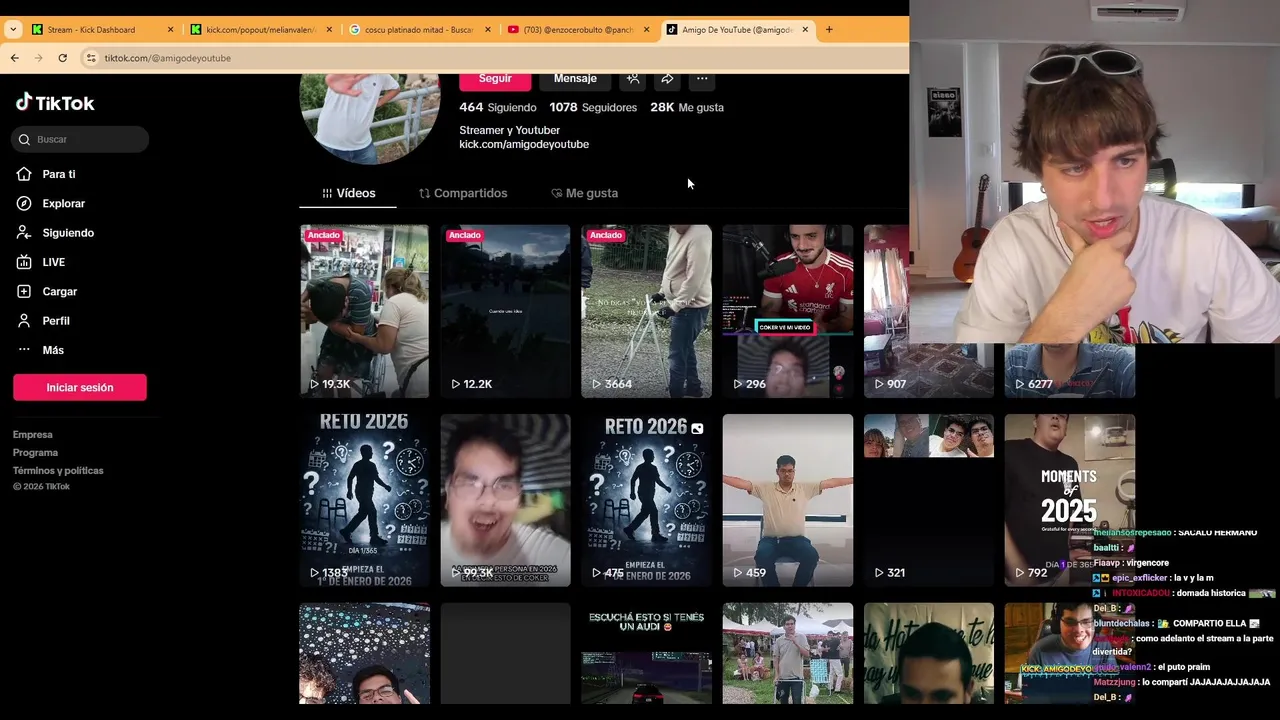Open video with 296 views
Viewport: 1280px width, 720px height.
click(x=788, y=311)
